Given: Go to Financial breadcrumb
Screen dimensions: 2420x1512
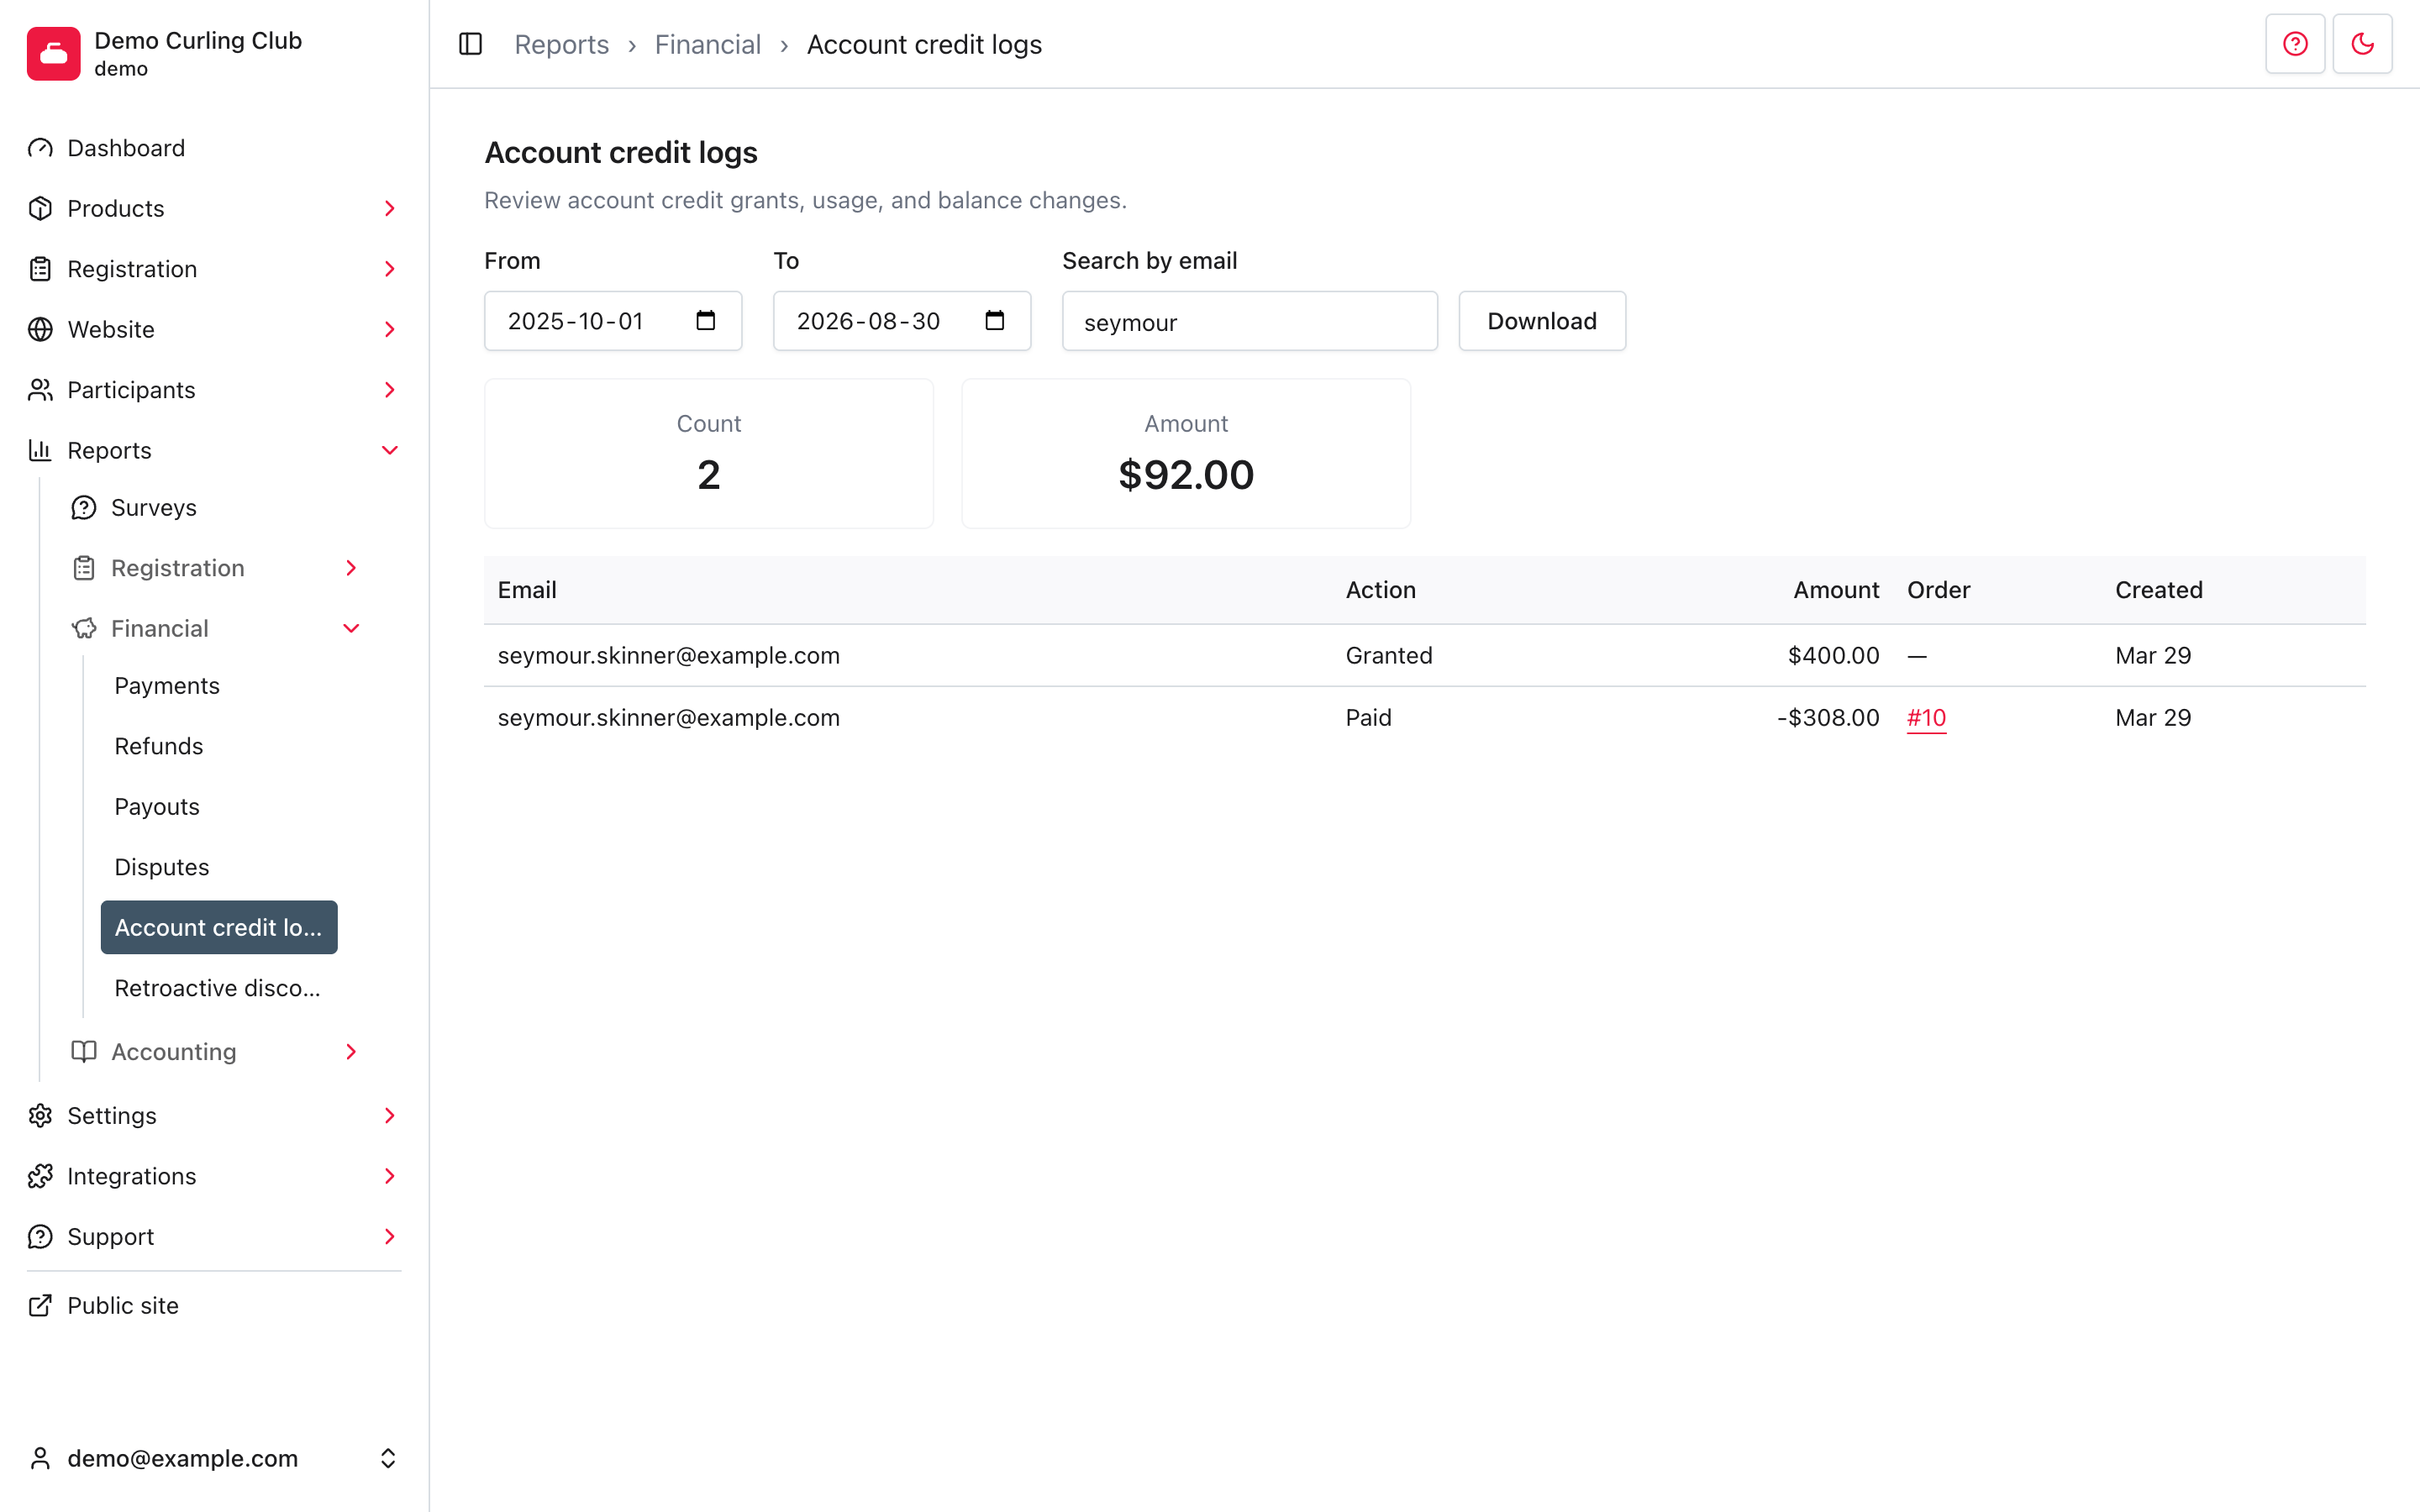Looking at the screenshot, I should 708,44.
